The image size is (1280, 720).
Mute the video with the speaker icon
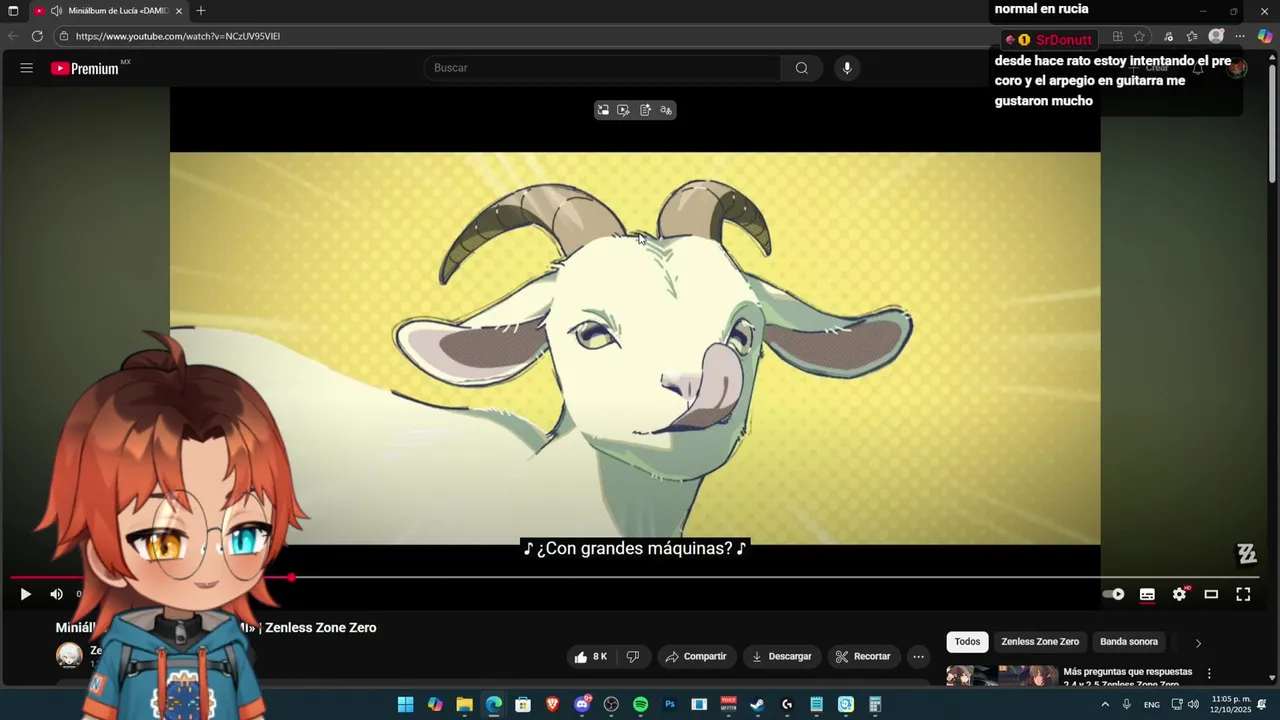(x=57, y=594)
